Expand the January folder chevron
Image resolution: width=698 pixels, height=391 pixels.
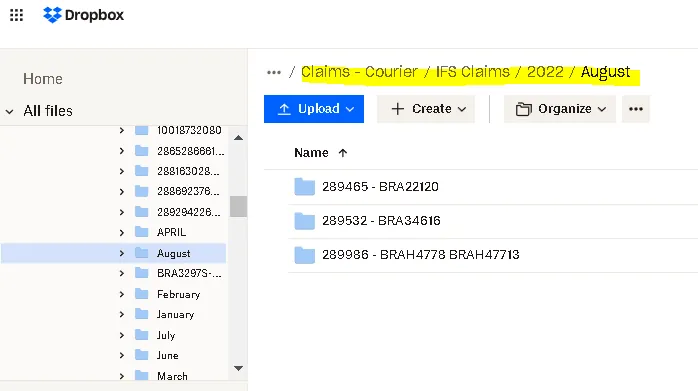click(122, 314)
